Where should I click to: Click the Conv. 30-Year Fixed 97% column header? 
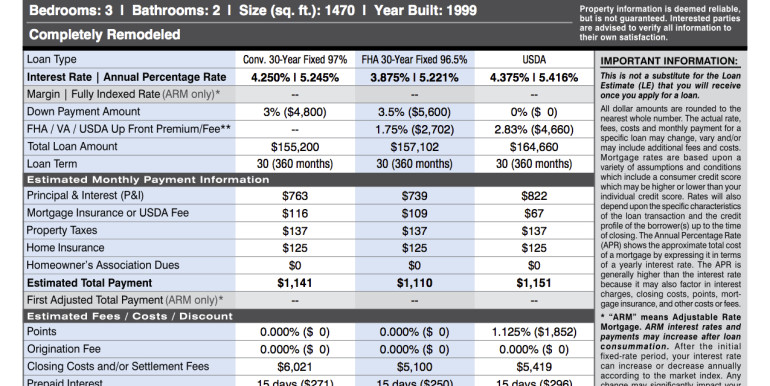click(x=295, y=60)
